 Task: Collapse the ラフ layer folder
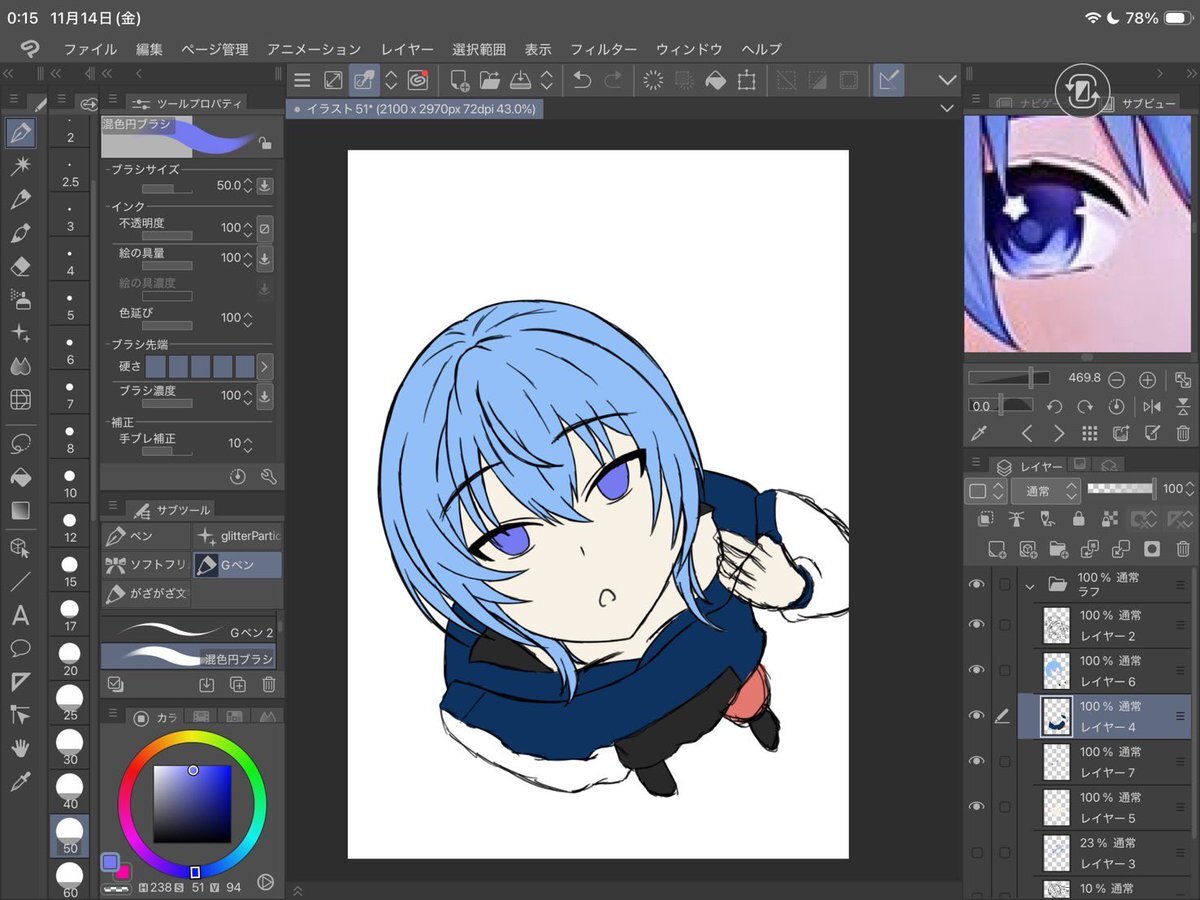(1030, 585)
